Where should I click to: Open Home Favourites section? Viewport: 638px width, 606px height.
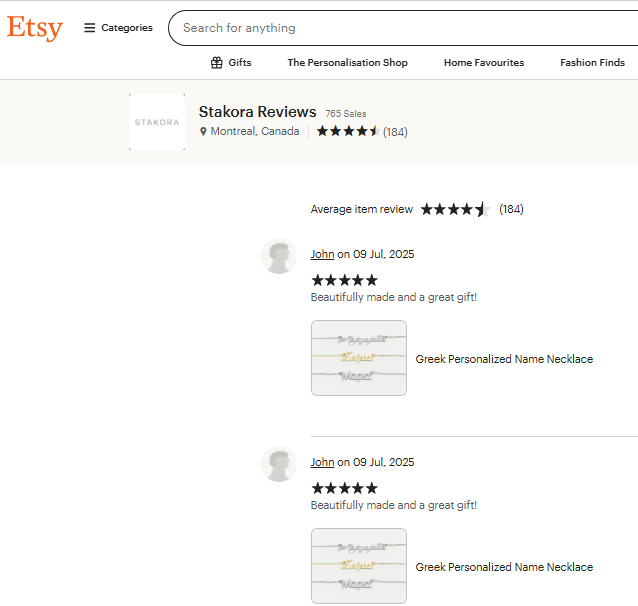tap(484, 63)
